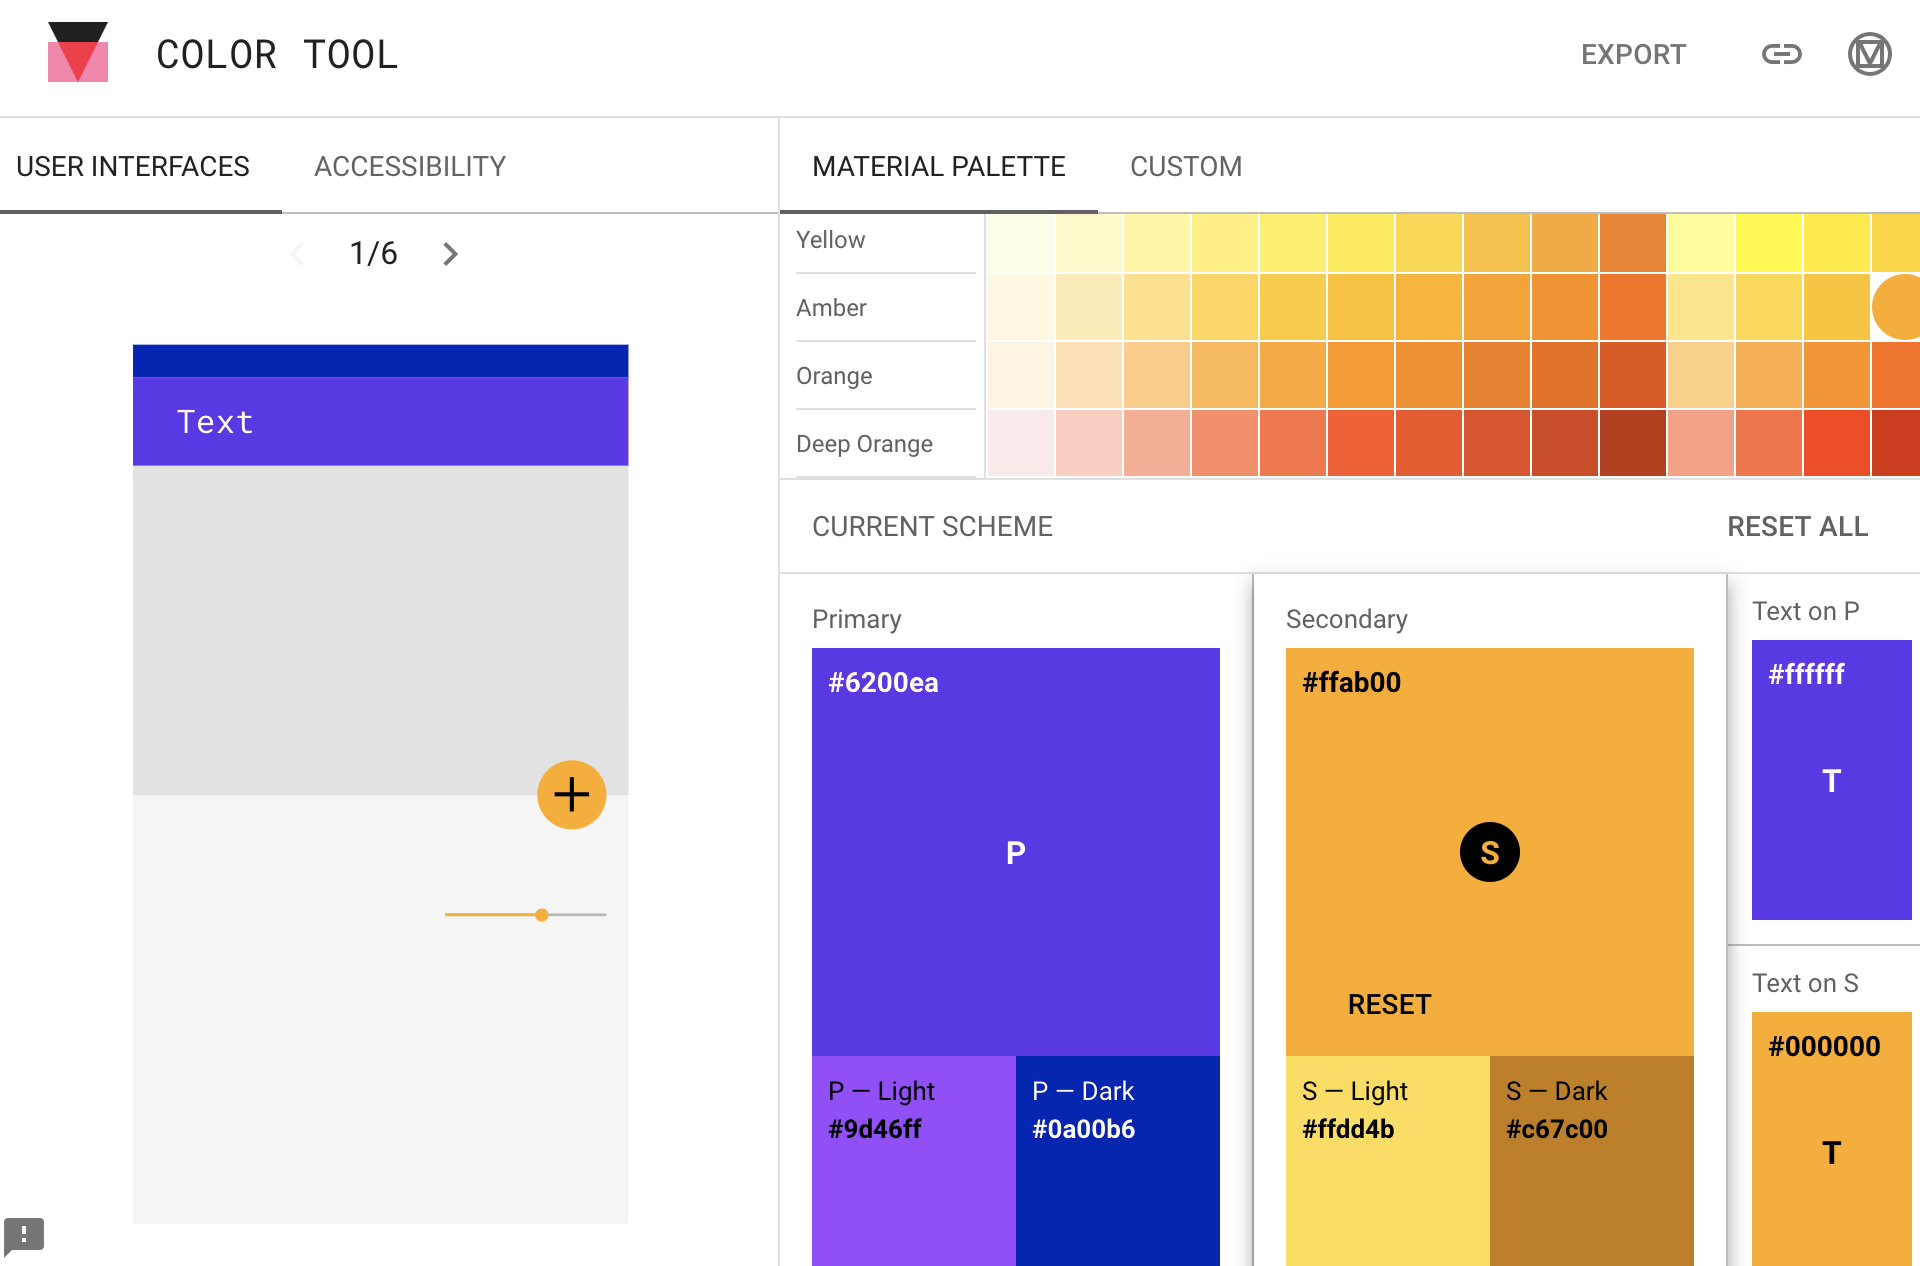The width and height of the screenshot is (1920, 1266).
Task: Open the Material Design logo icon
Action: coord(1869,54)
